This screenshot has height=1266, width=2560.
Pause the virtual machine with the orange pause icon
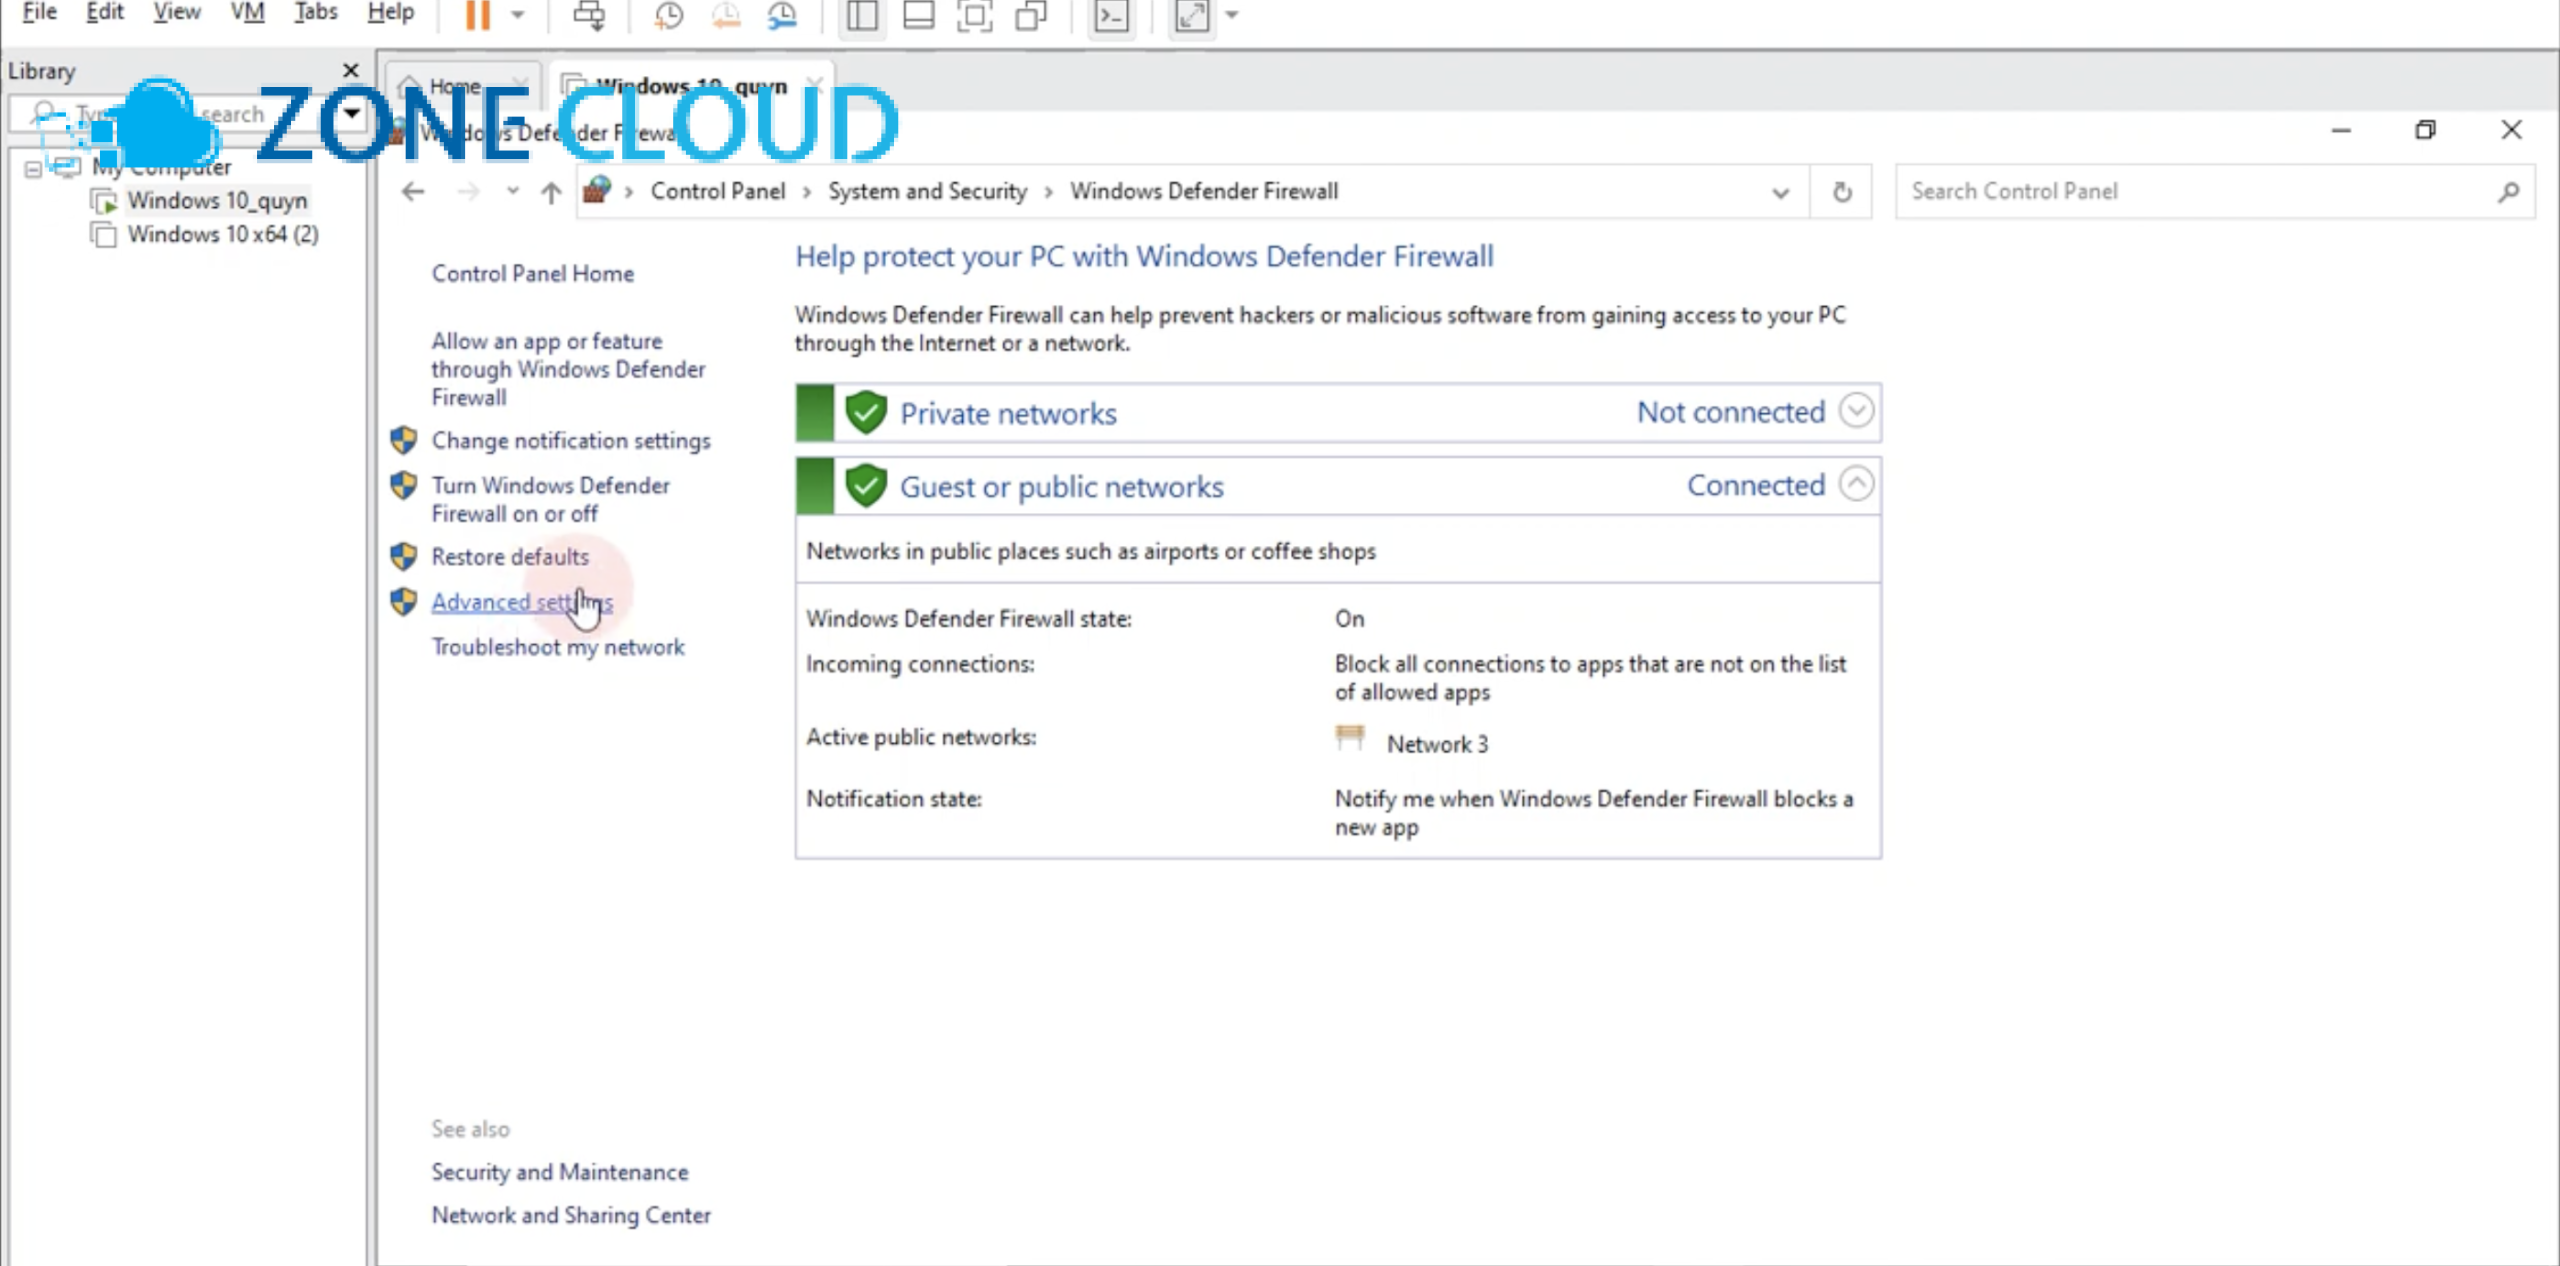pyautogui.click(x=478, y=15)
